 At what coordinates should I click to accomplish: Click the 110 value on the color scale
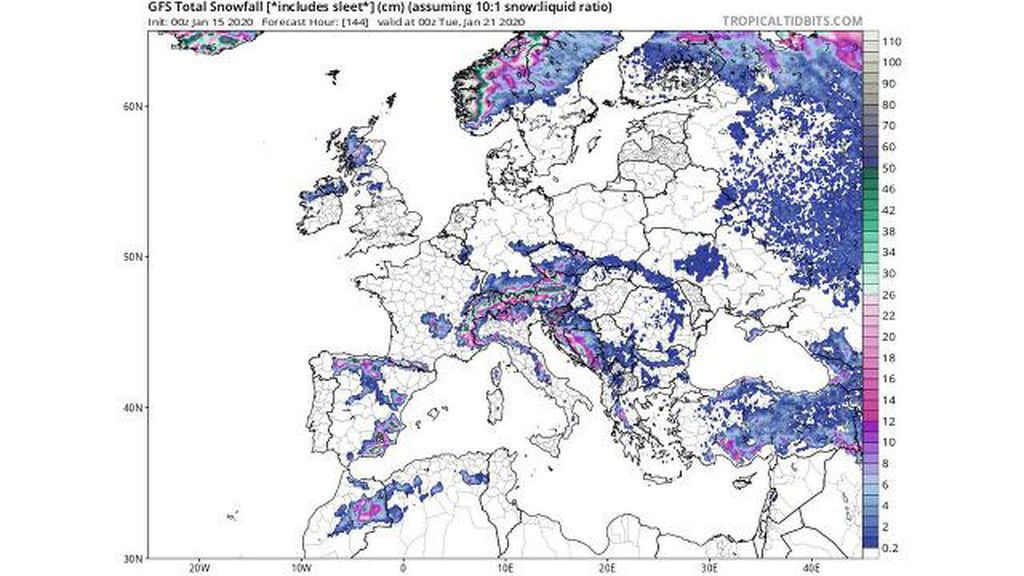coord(891,42)
